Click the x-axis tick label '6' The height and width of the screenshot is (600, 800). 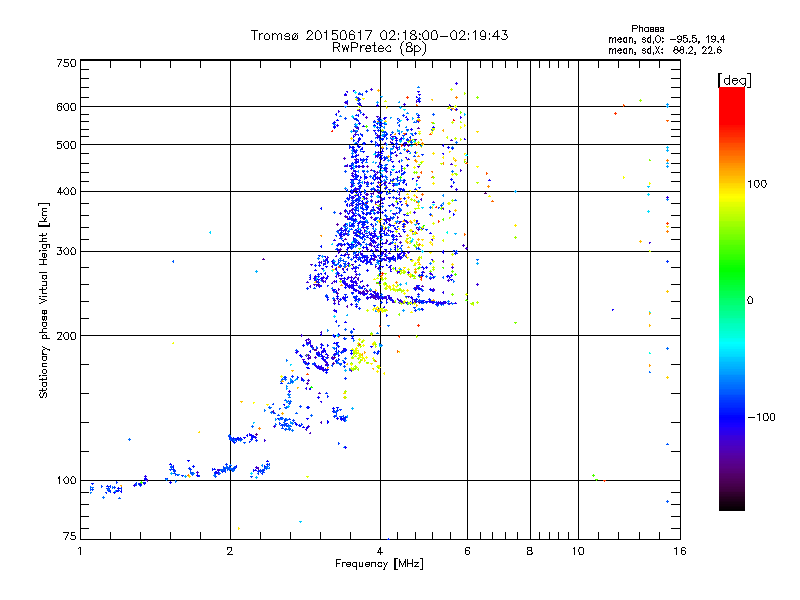coord(467,551)
